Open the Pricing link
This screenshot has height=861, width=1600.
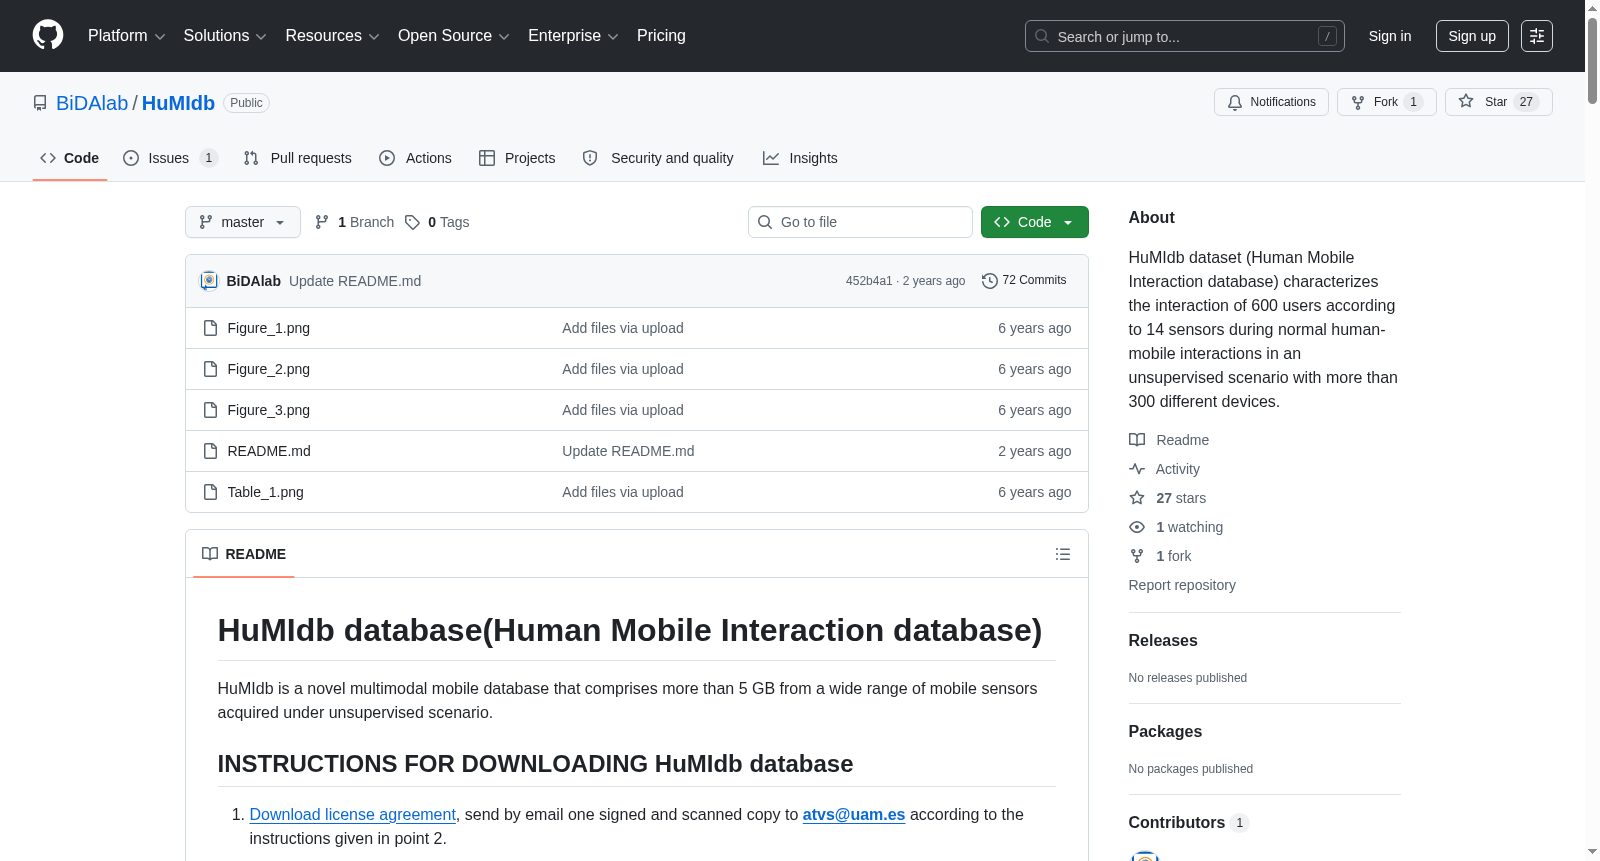pos(661,36)
